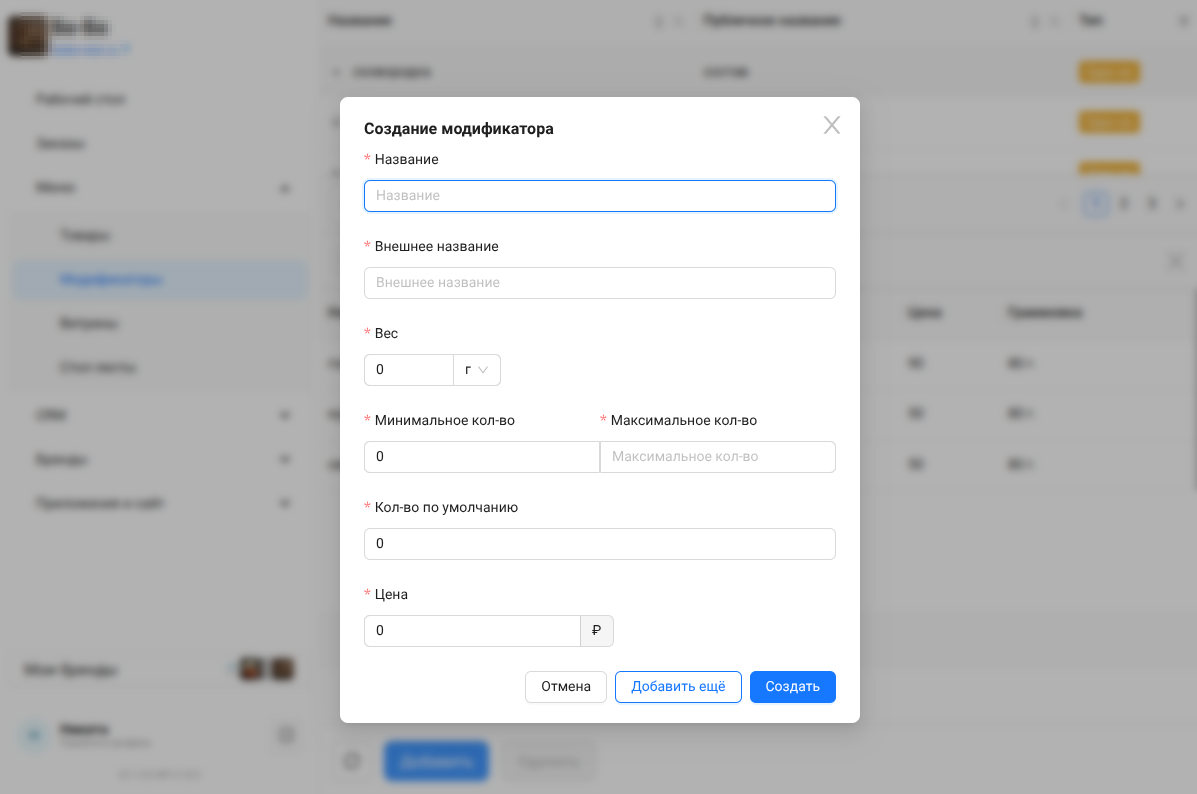
Task: Click the Цена number input
Action: 472,631
